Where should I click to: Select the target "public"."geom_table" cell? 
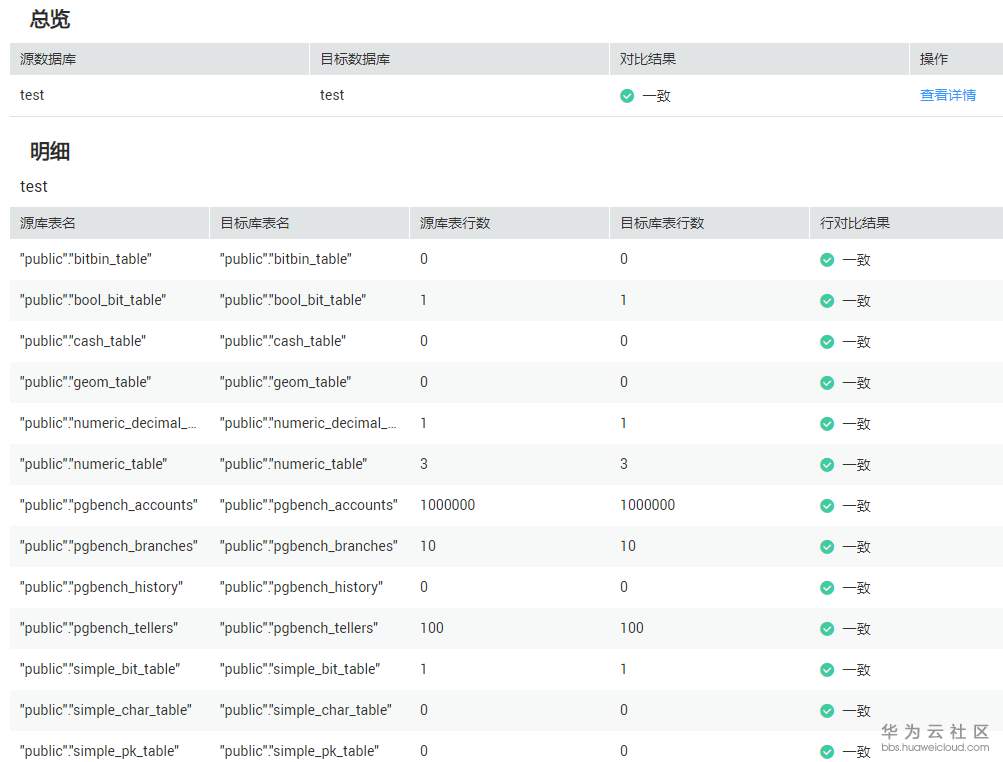(285, 382)
